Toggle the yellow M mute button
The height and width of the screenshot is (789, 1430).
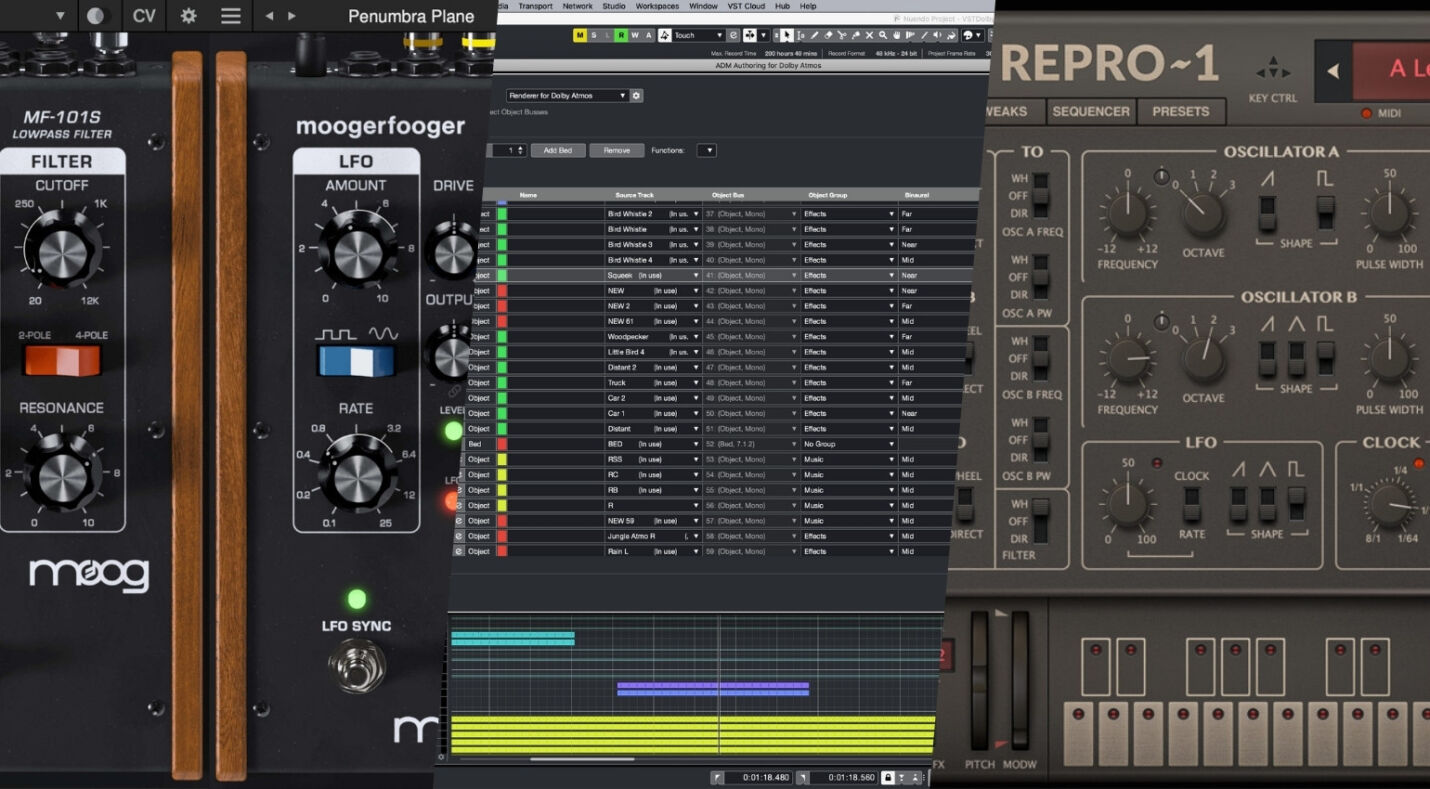[582, 35]
